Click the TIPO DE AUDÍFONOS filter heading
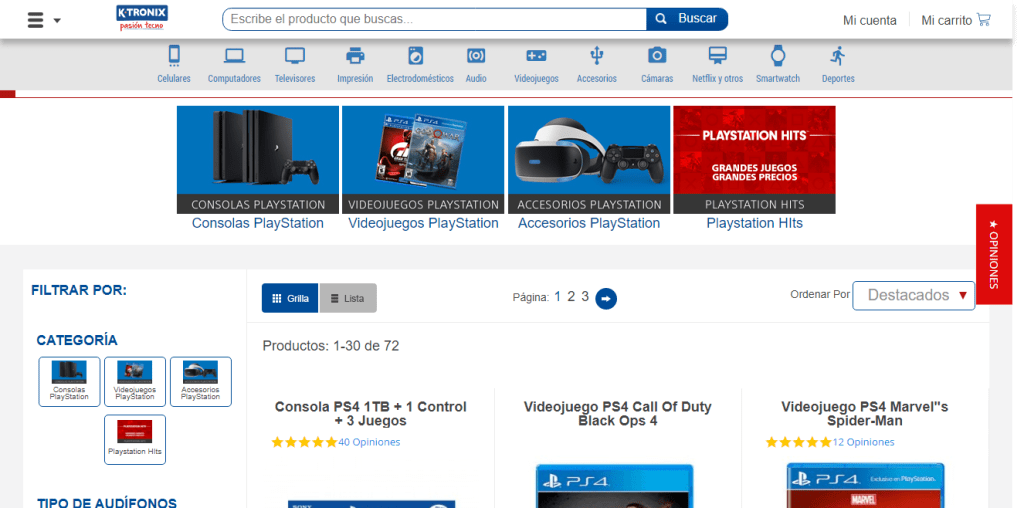 106,503
